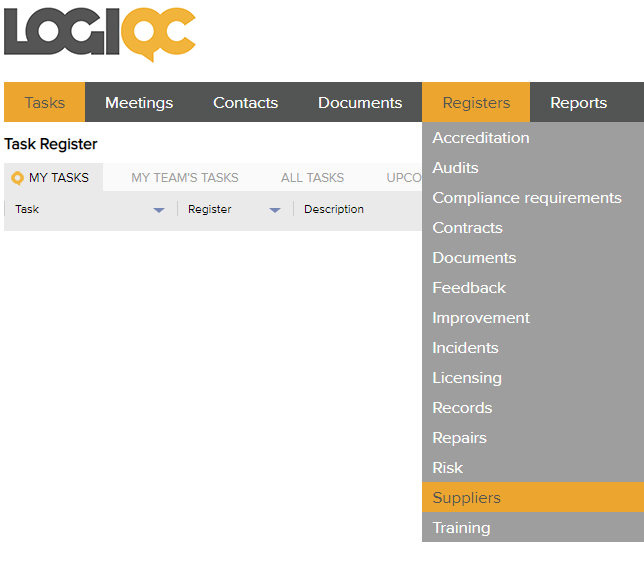
Task: Choose Compliance requirements from the menu
Action: point(527,198)
